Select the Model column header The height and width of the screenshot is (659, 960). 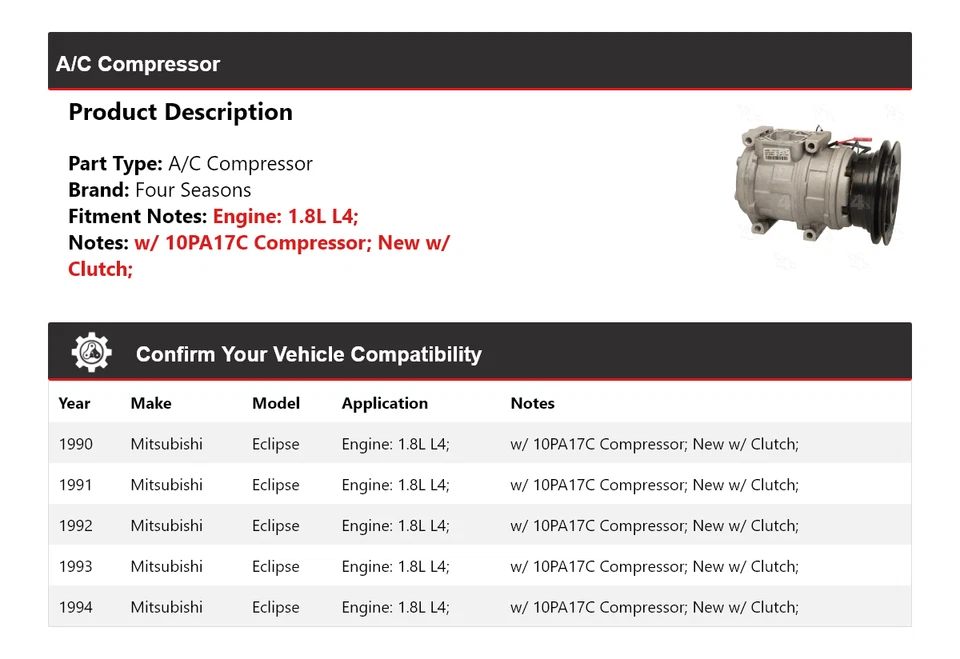[x=275, y=403]
